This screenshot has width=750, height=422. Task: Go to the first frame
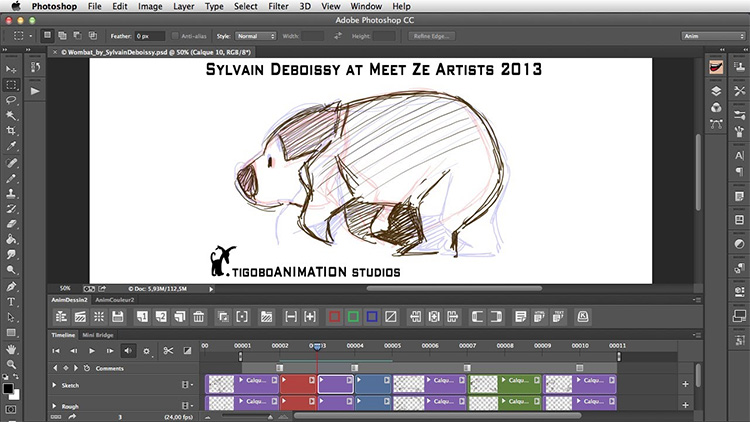56,351
